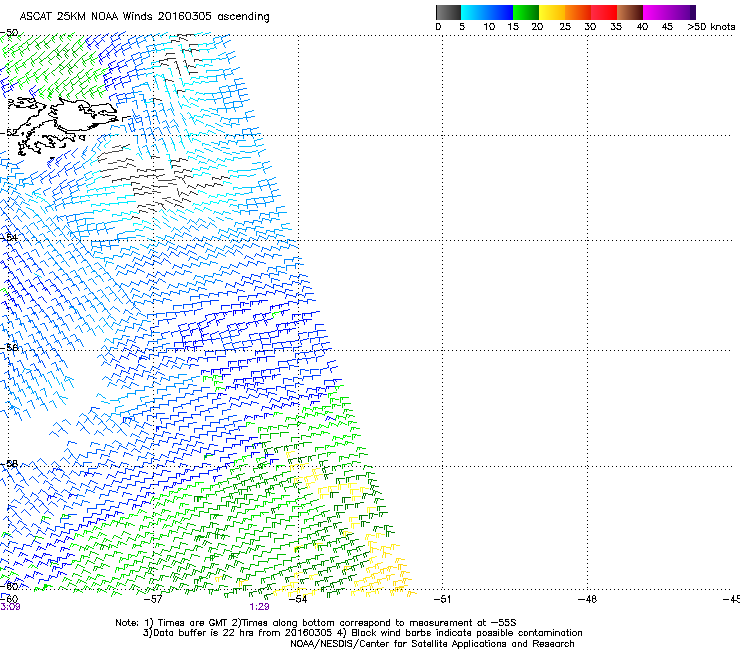Click the red 30-35 knots legend segment
The width and height of the screenshot is (740, 650).
tap(604, 12)
